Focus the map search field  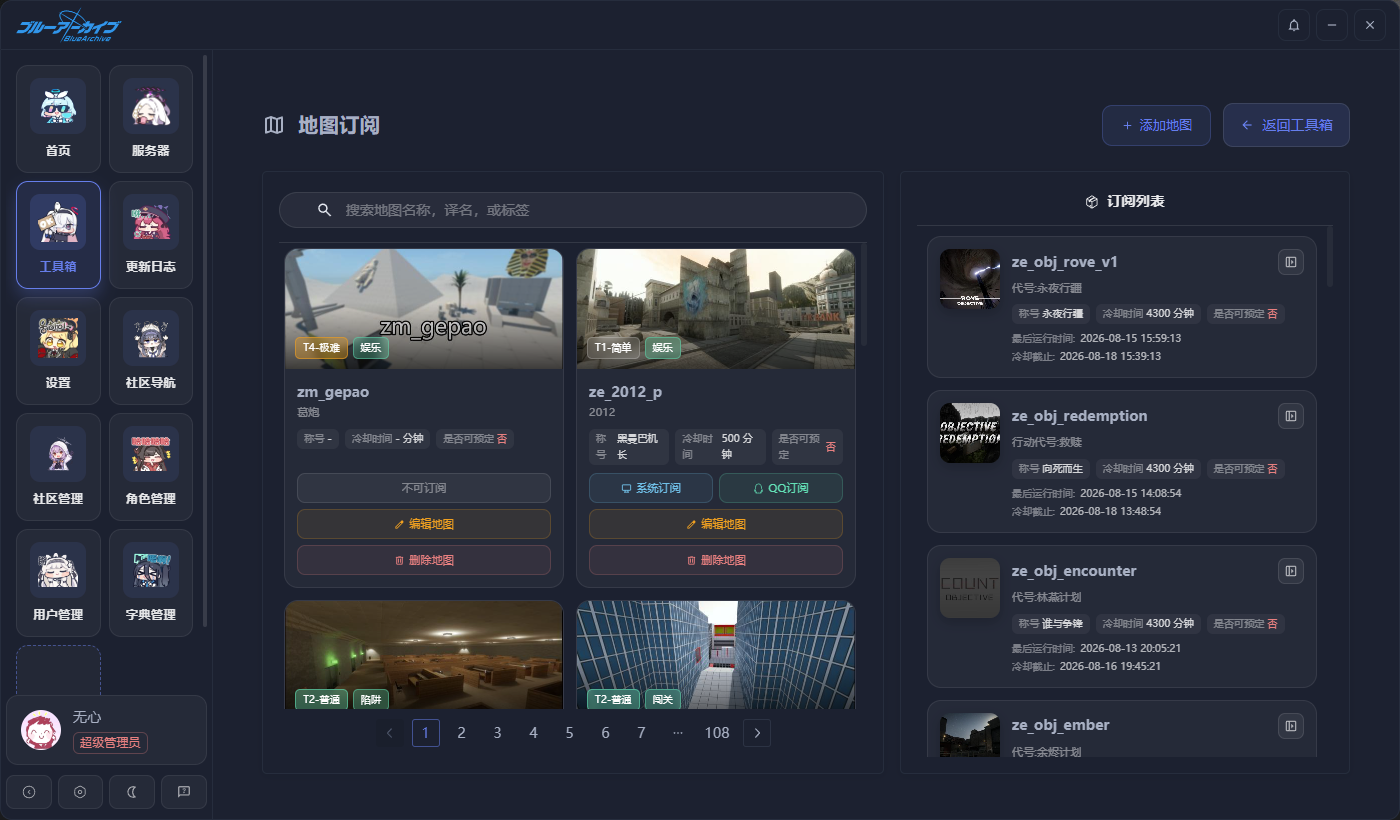(573, 210)
